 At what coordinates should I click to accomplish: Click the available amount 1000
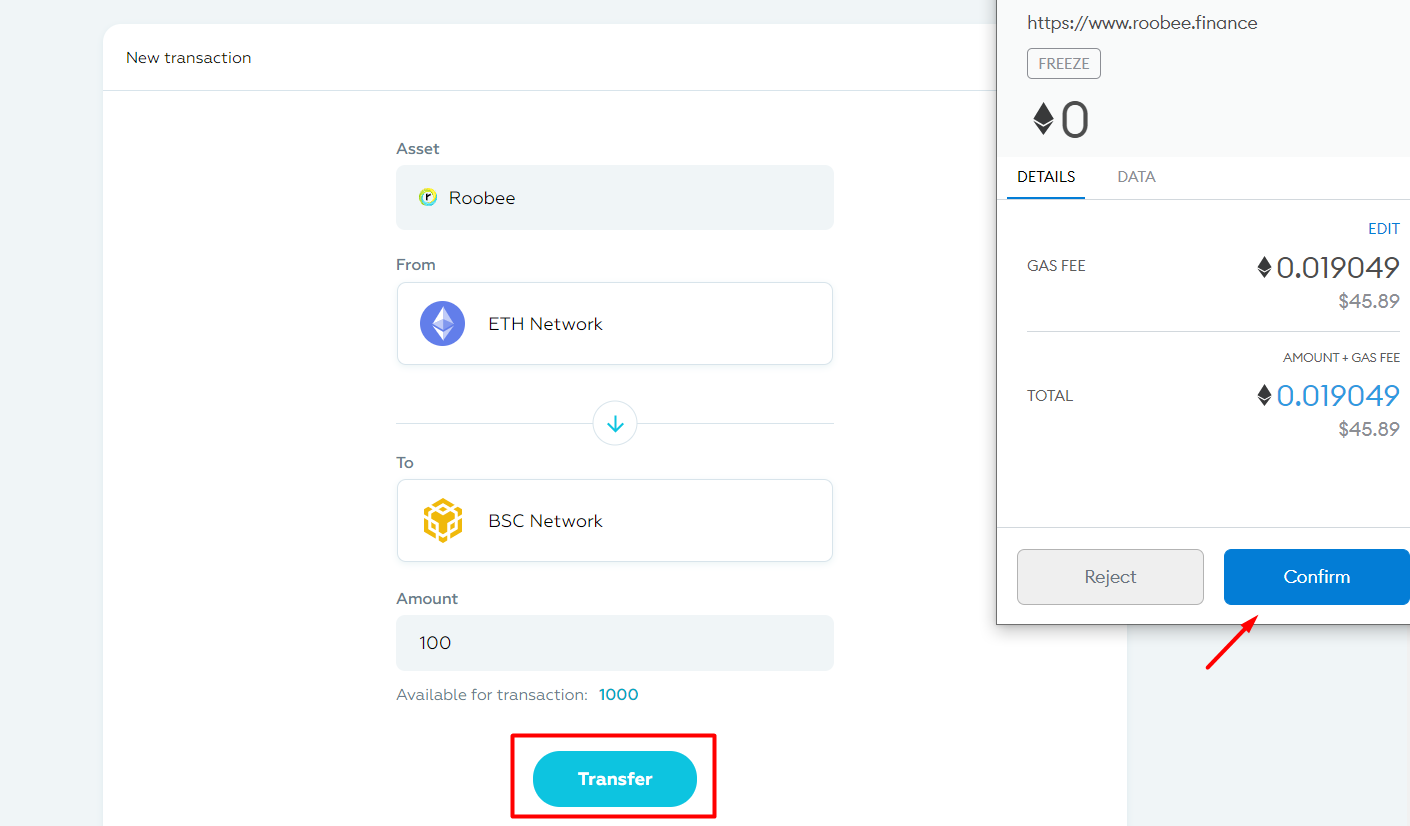(618, 695)
